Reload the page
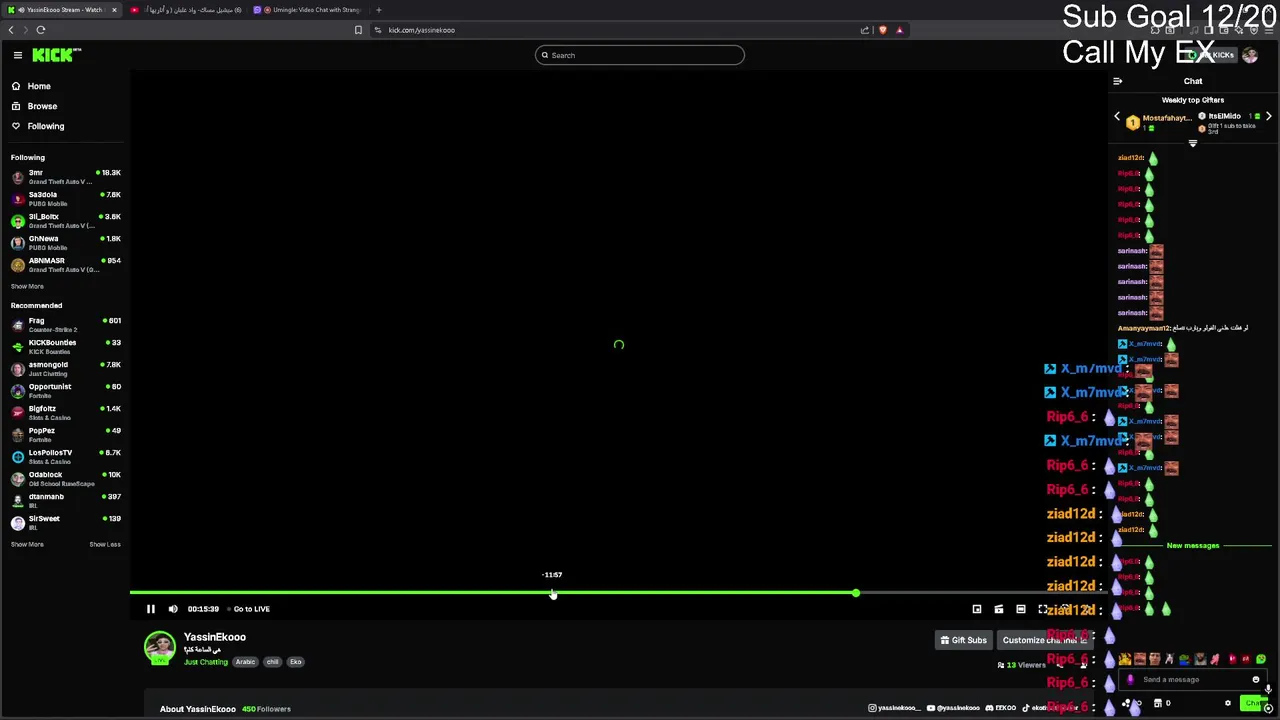Viewport: 1280px width, 720px height. (40, 30)
